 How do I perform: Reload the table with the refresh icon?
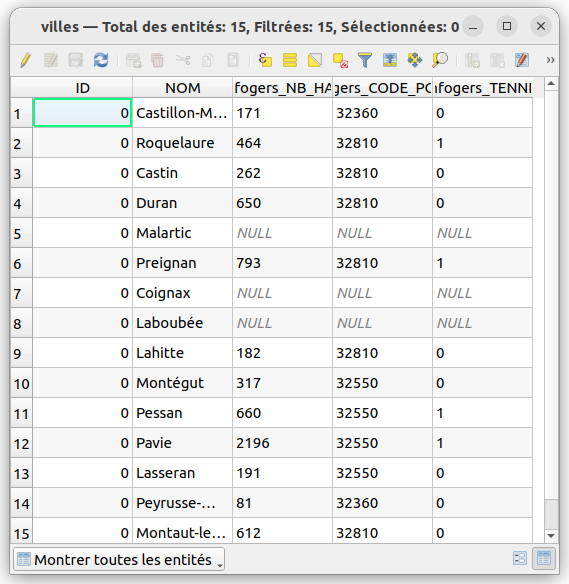coord(101,60)
